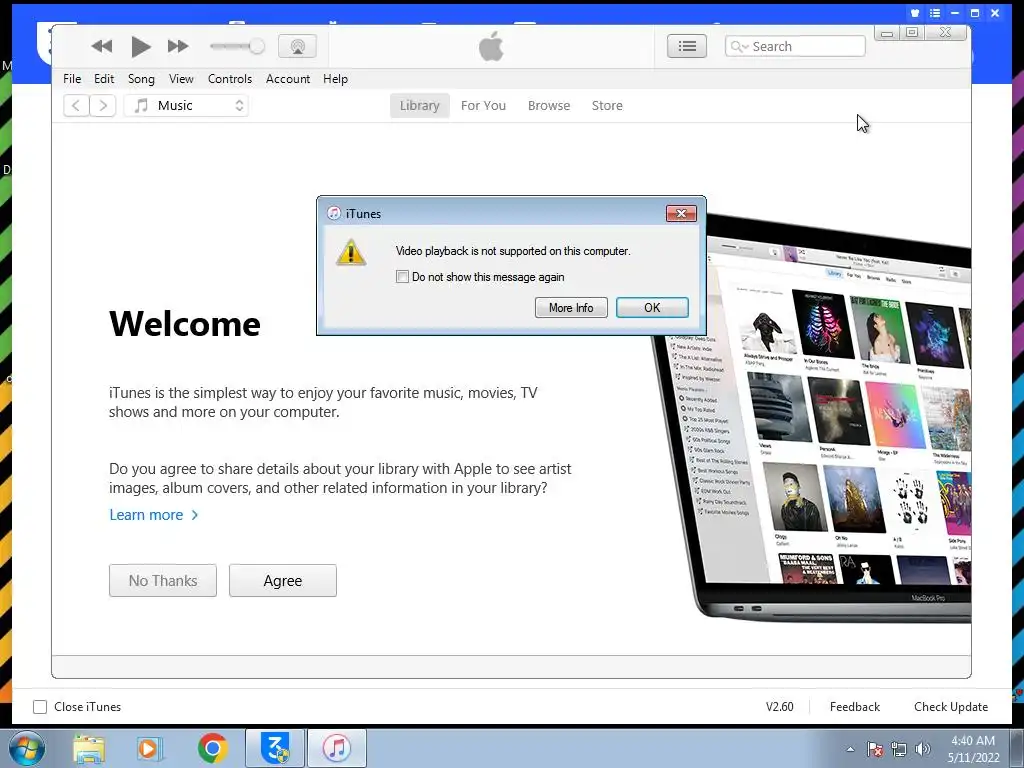
Task: Open the media player taskbar icon
Action: click(x=150, y=748)
